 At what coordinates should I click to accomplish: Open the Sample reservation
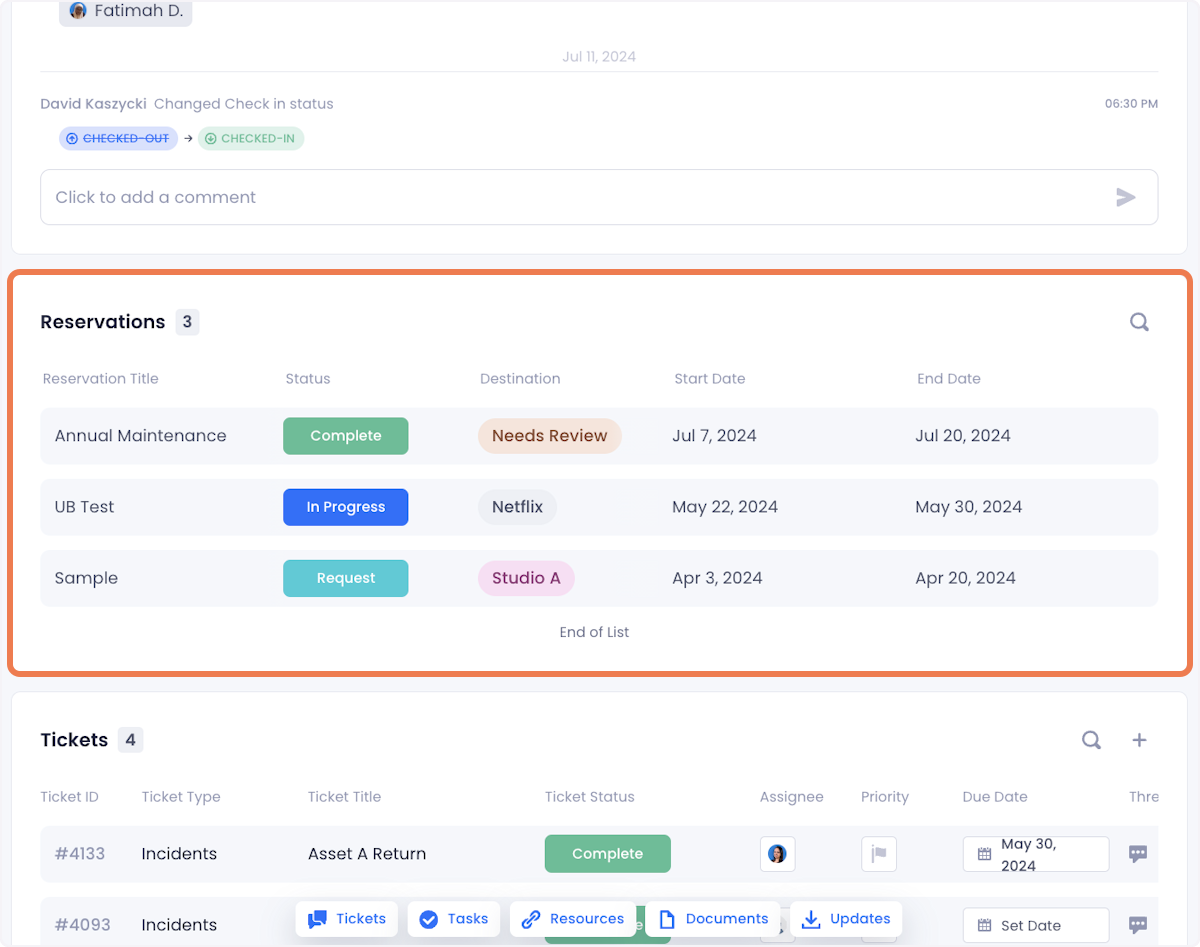599,578
